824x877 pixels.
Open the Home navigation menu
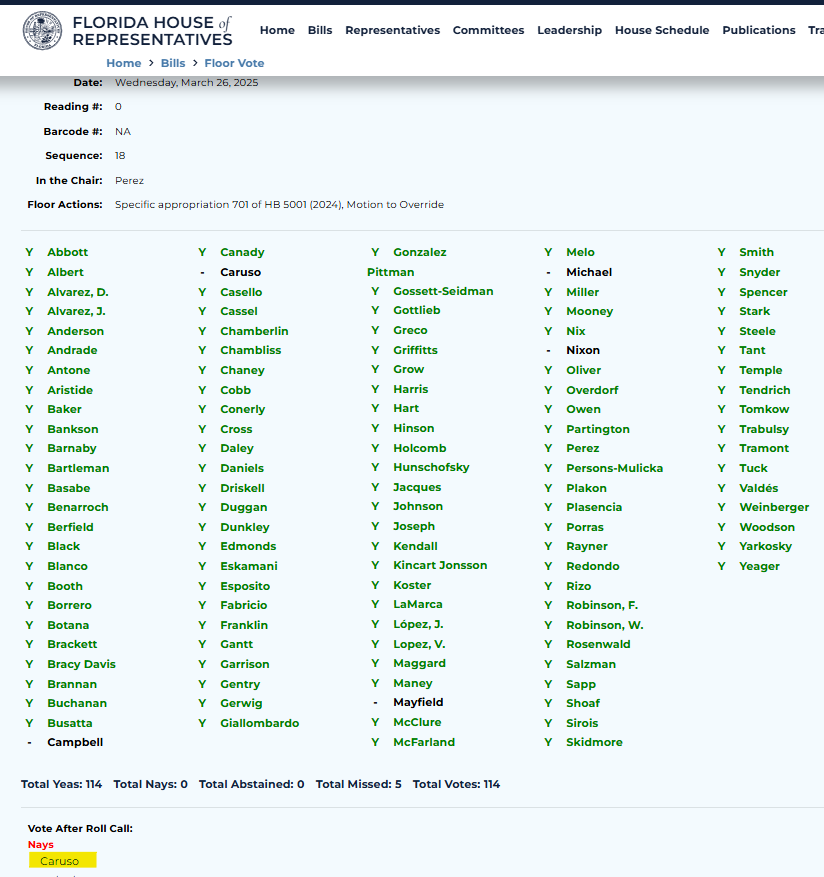coord(277,30)
